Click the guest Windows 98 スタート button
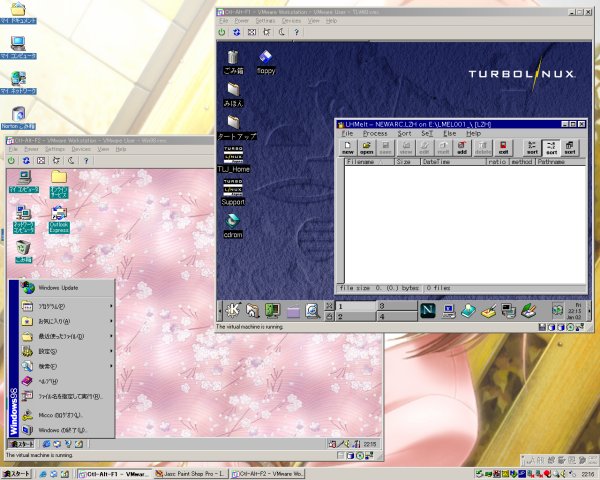Image resolution: width=600 pixels, height=480 pixels. pos(21,444)
